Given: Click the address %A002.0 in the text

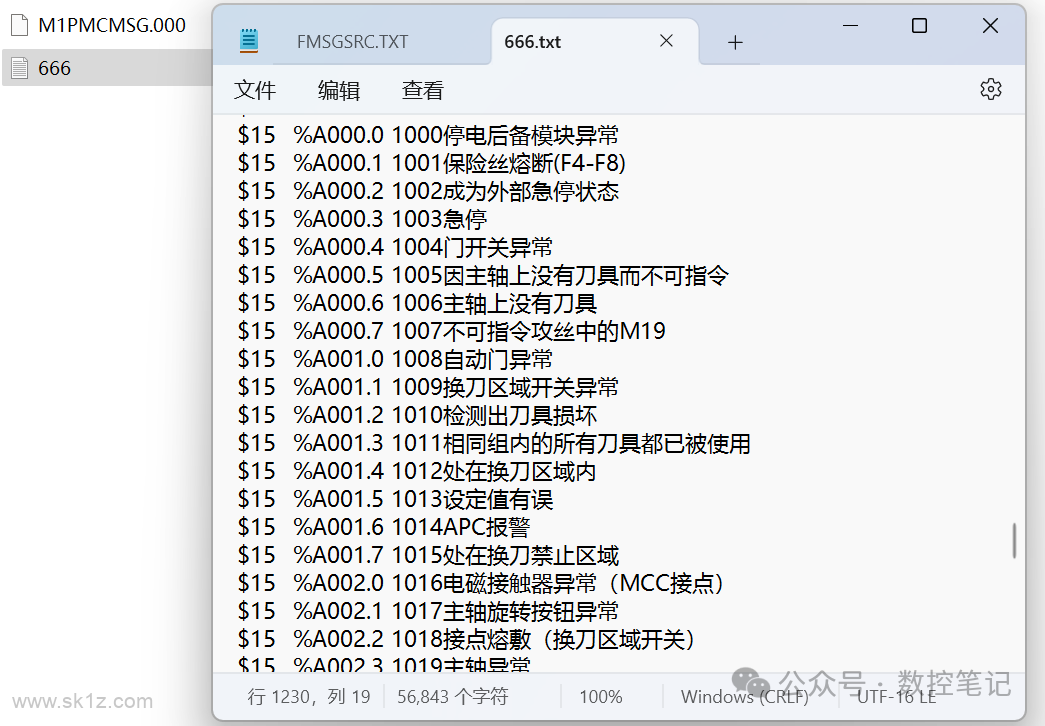Looking at the screenshot, I should 339,583.
